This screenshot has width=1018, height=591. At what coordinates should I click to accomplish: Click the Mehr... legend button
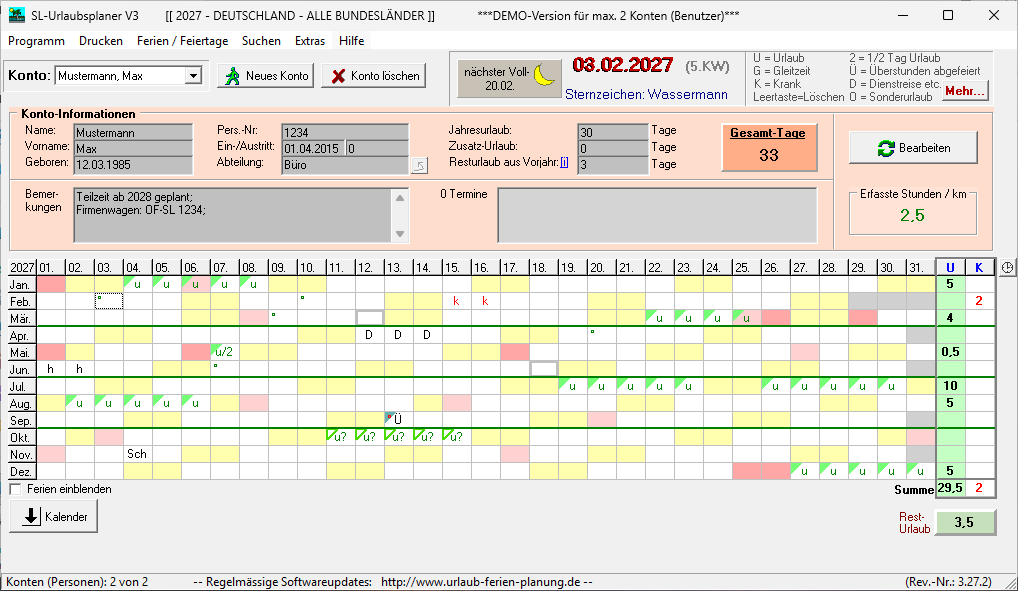965,91
